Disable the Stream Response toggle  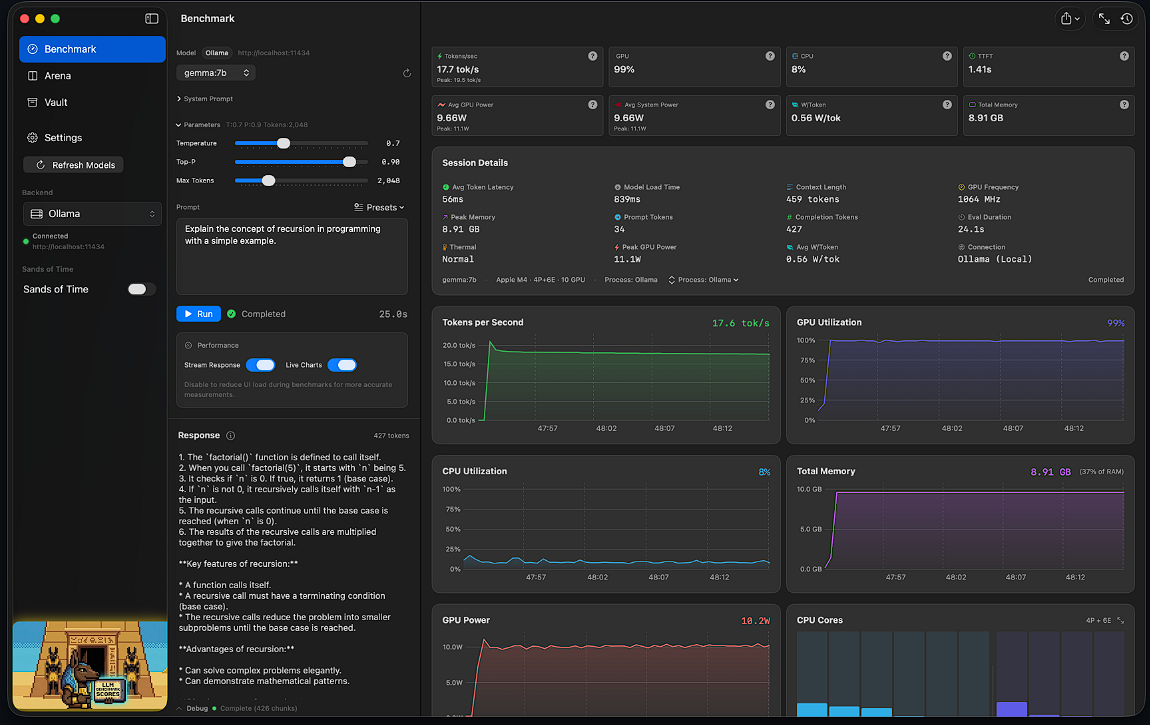[x=261, y=365]
